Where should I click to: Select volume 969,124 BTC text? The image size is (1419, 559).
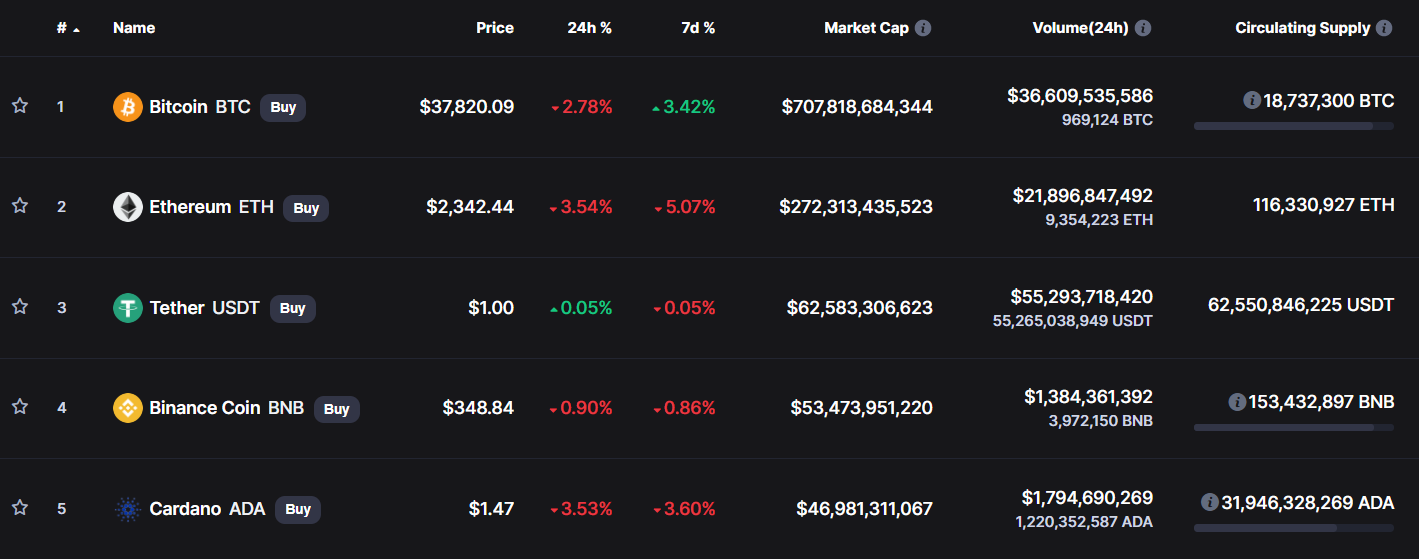(x=1107, y=120)
